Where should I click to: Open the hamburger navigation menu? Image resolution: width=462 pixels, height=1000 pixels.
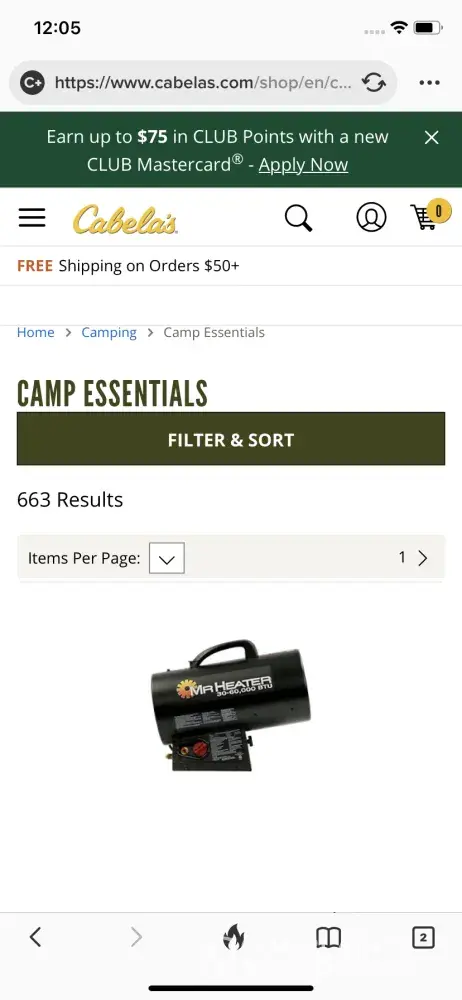pyautogui.click(x=32, y=217)
